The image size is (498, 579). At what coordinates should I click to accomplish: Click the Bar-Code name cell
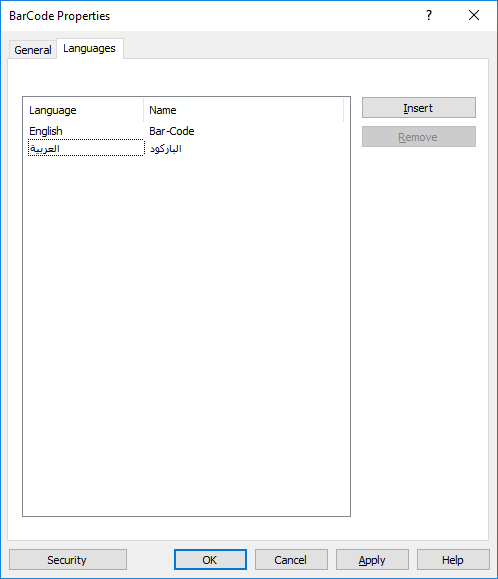coord(172,131)
